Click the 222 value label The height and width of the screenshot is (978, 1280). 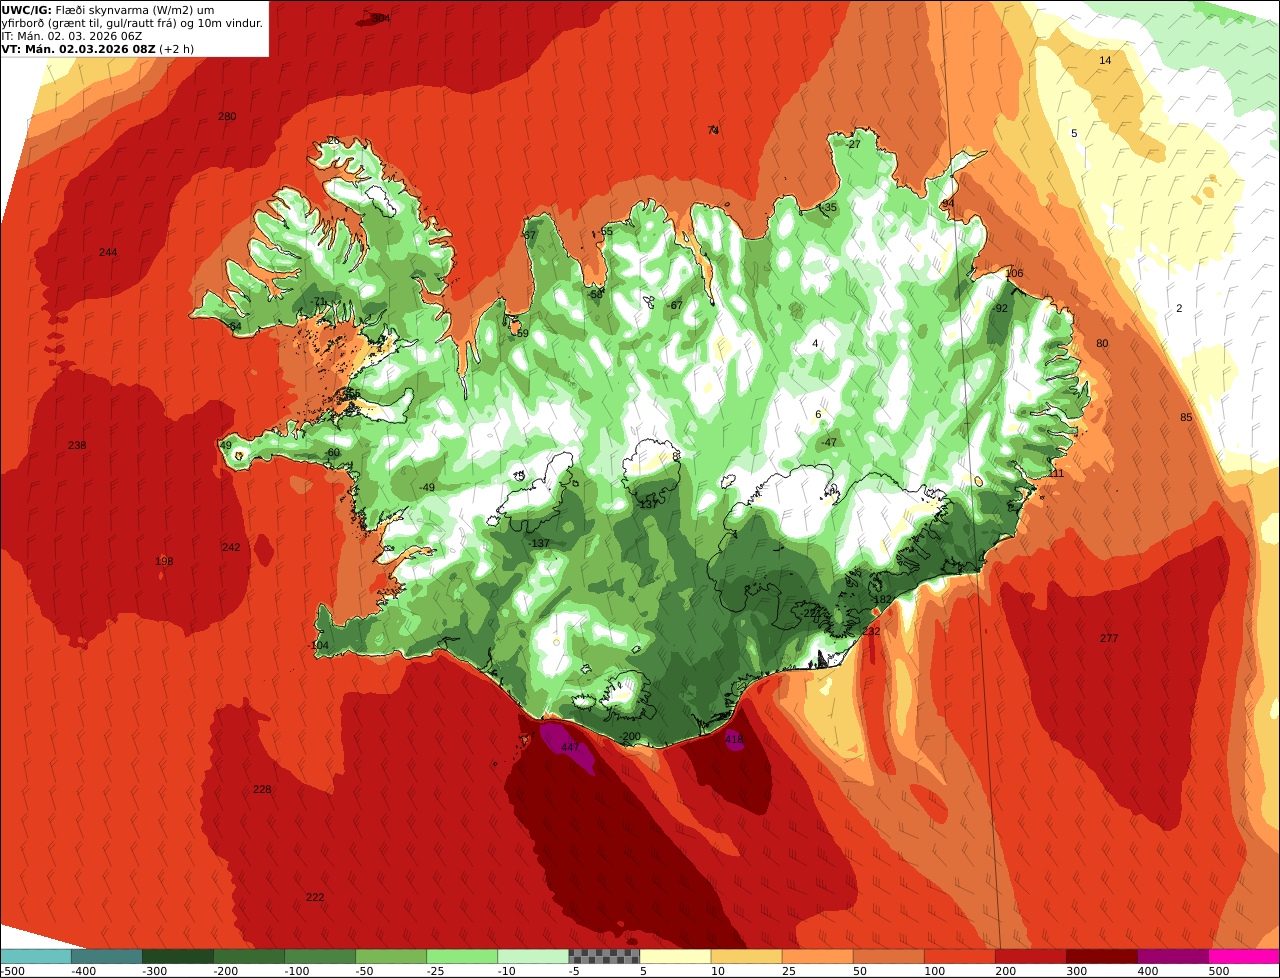pos(315,897)
